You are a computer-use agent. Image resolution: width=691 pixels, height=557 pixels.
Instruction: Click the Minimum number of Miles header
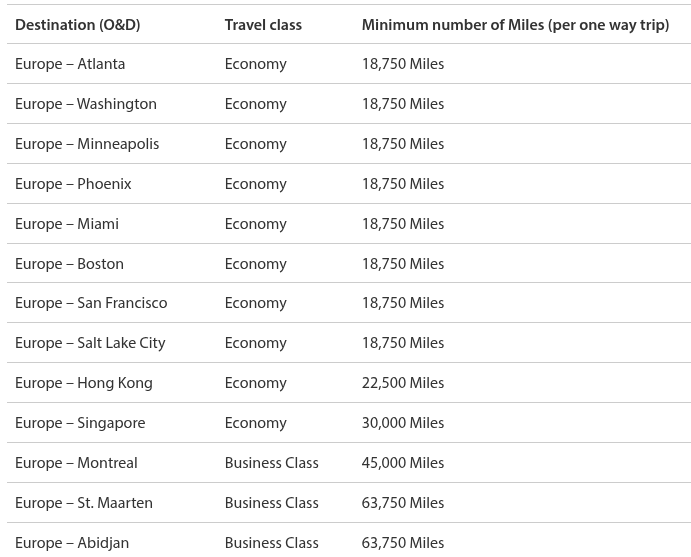coord(515,24)
